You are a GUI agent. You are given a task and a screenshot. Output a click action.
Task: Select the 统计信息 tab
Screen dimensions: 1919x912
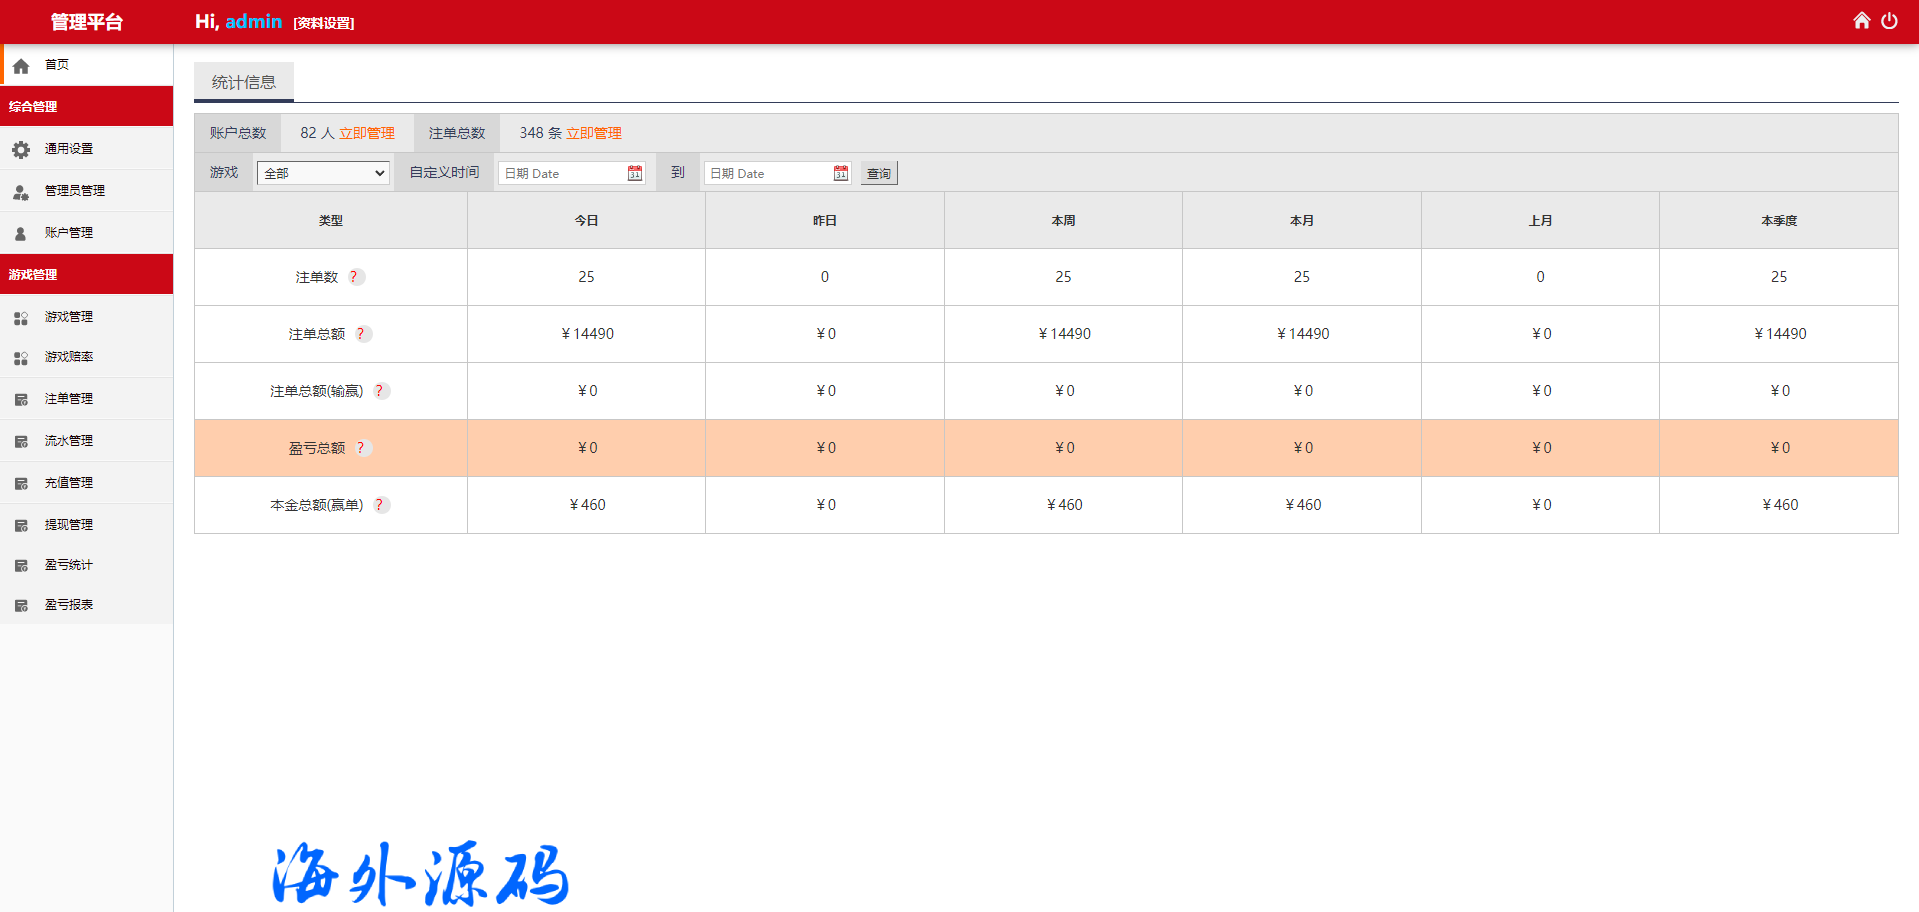244,82
